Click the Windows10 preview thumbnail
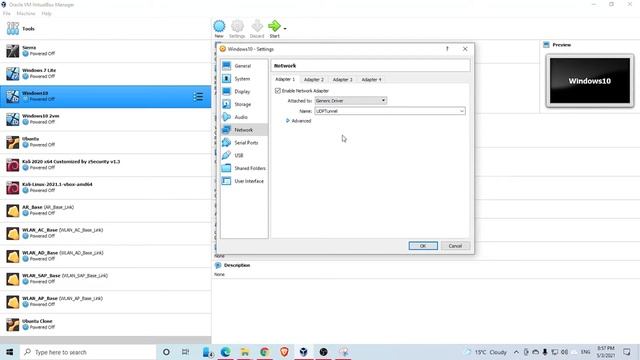 click(590, 80)
